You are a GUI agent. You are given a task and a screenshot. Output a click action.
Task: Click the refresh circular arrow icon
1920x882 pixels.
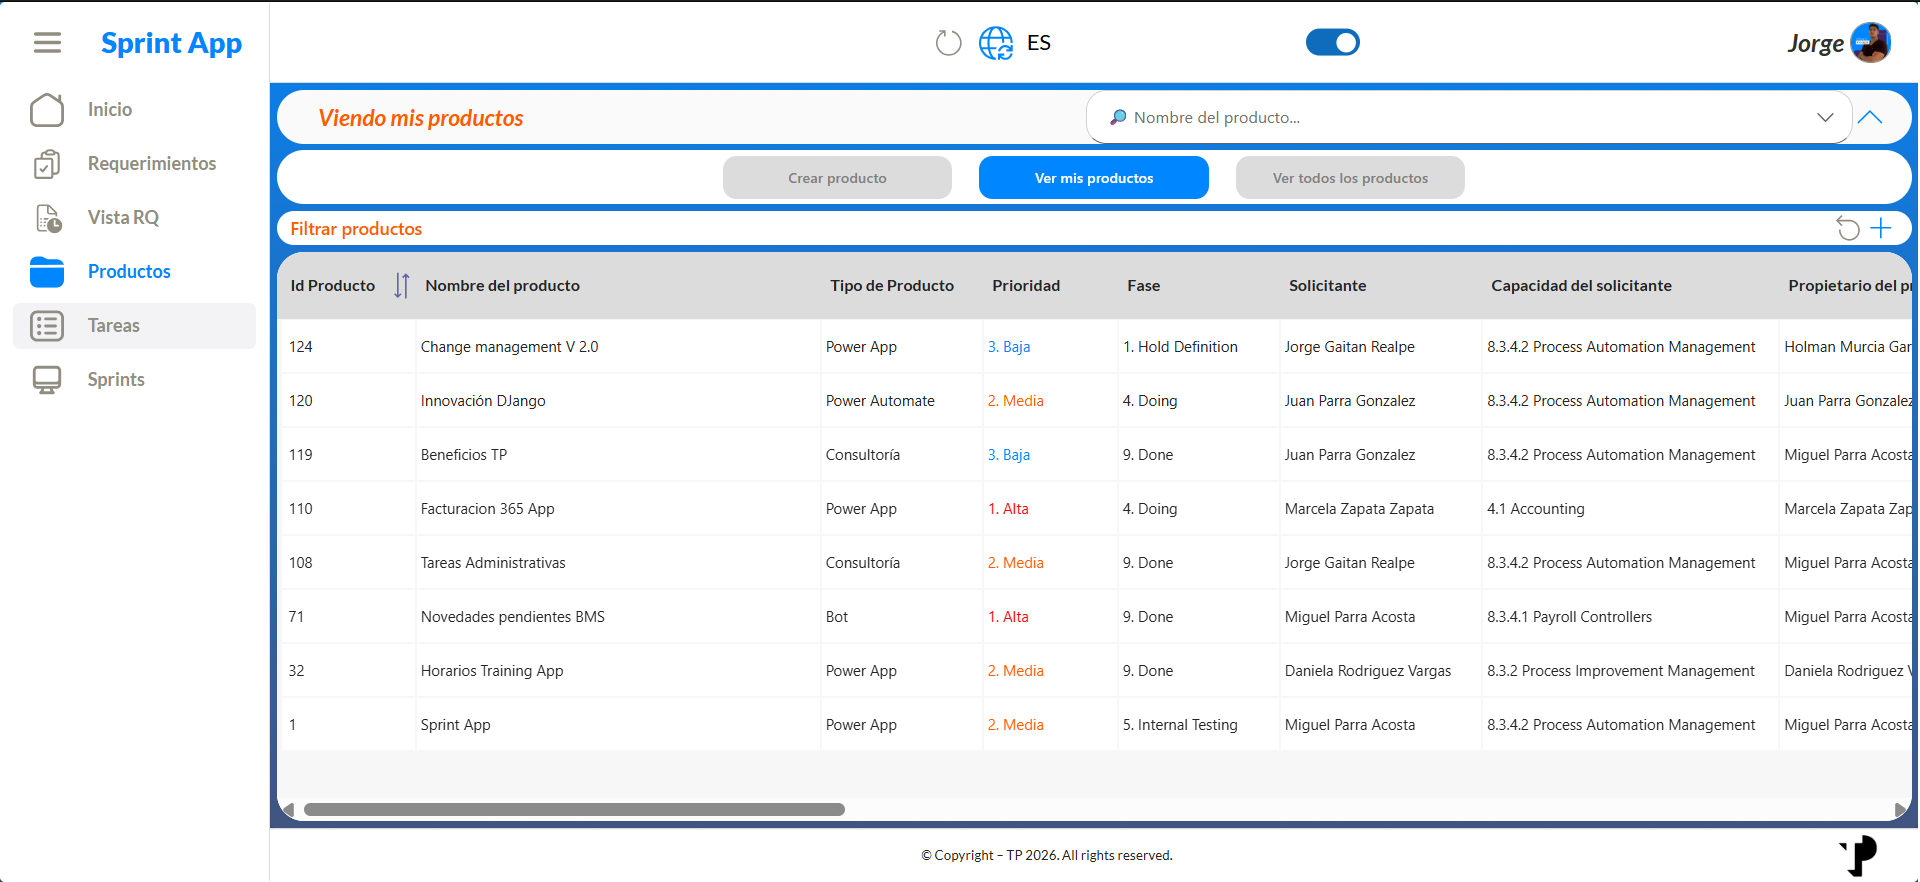click(948, 43)
